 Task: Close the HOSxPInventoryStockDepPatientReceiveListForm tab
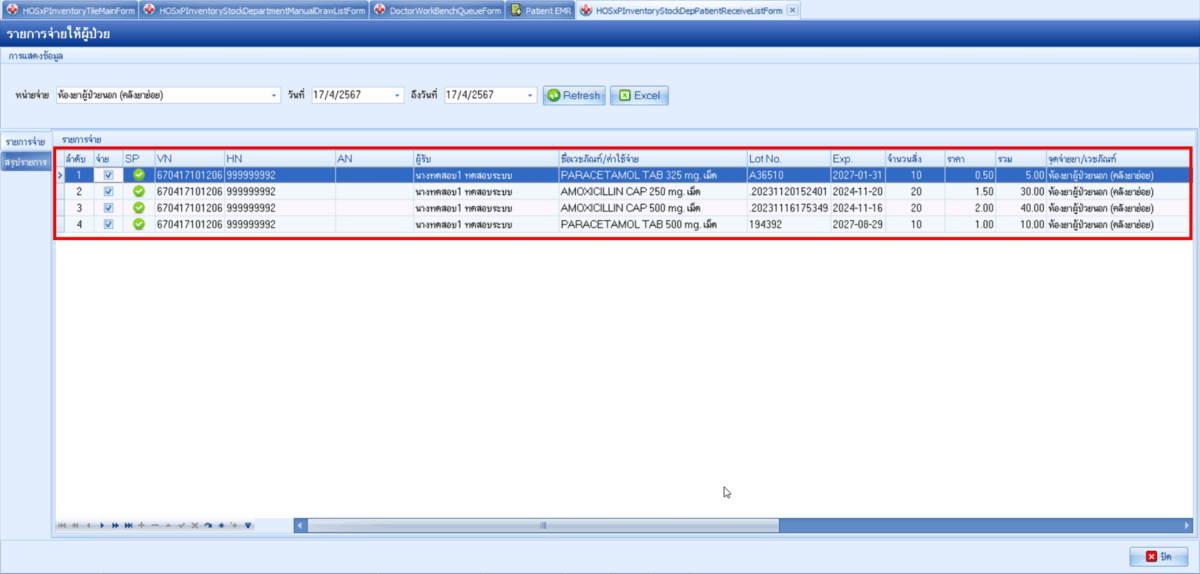click(x=792, y=10)
